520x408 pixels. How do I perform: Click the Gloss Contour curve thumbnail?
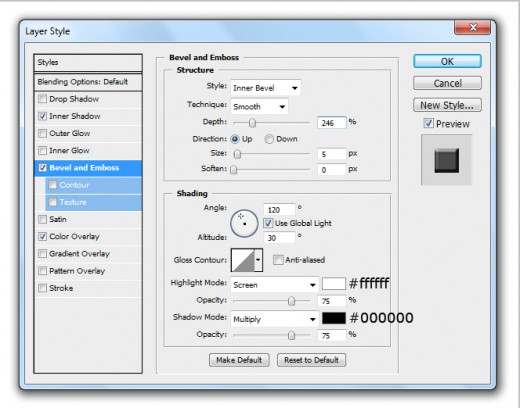click(x=243, y=260)
